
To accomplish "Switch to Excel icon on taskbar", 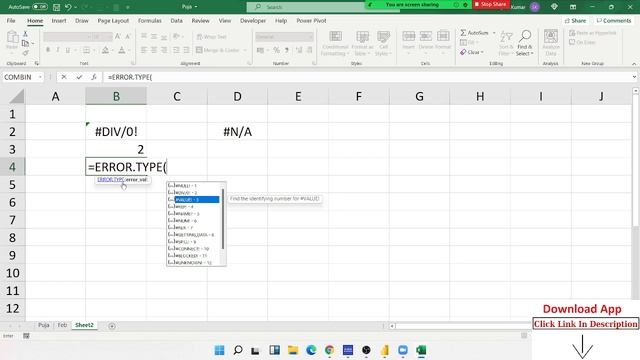I will (x=421, y=350).
